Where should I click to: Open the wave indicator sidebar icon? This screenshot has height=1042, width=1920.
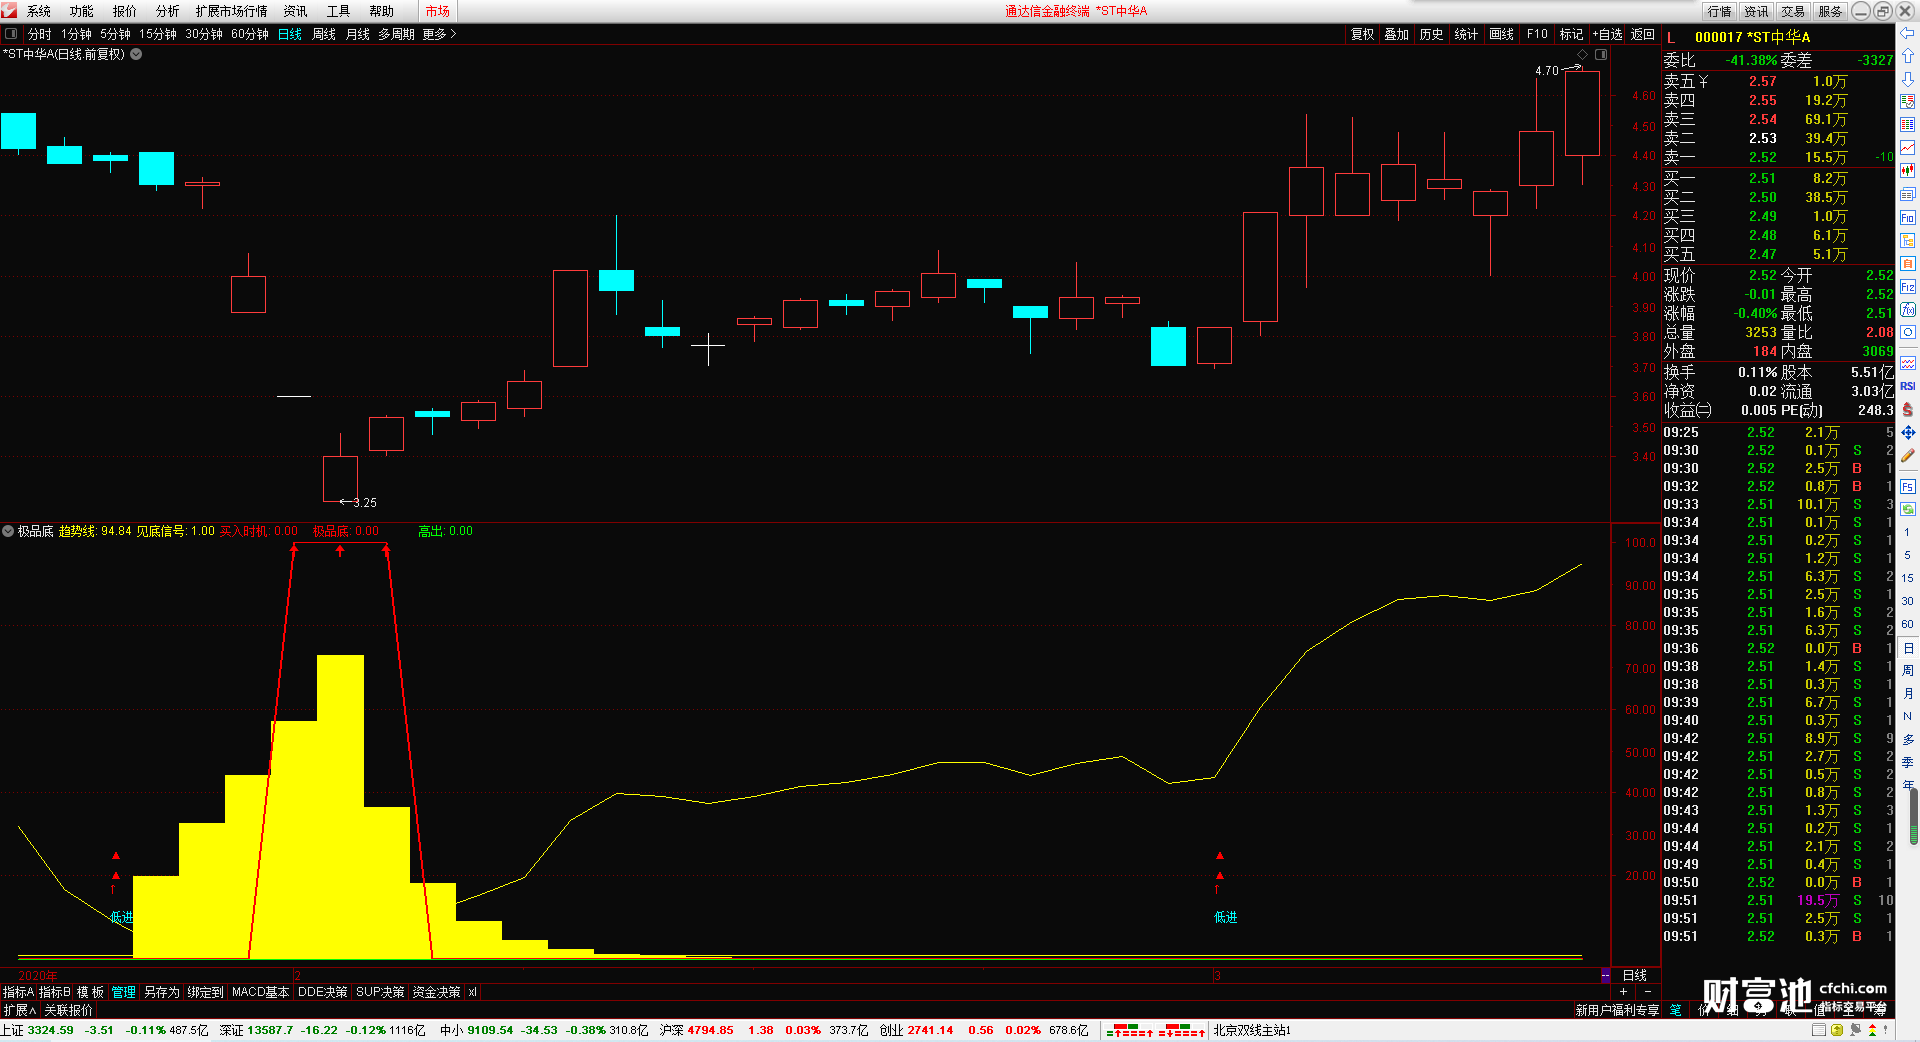pyautogui.click(x=1908, y=363)
